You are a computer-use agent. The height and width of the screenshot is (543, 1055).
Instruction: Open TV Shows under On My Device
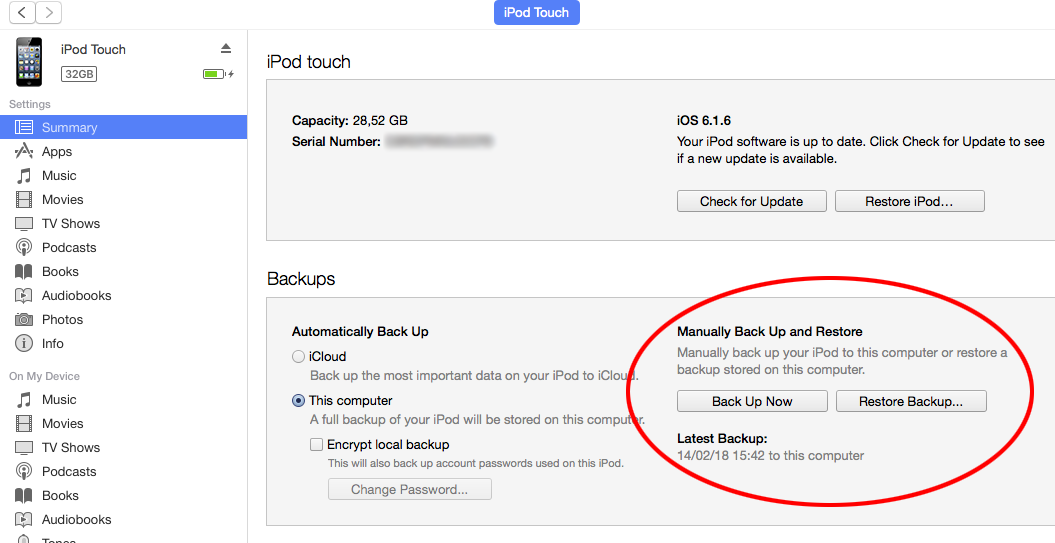point(70,447)
